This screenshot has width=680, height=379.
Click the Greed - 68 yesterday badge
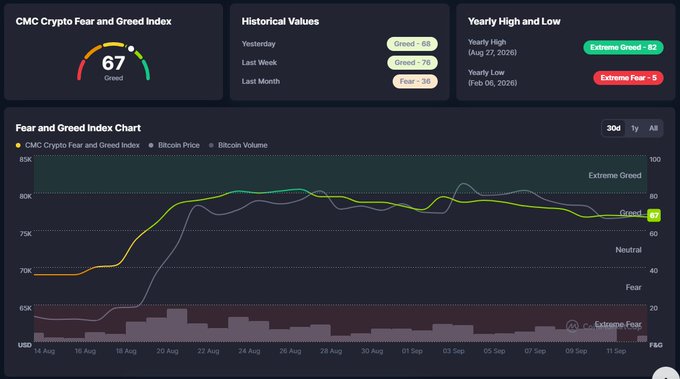tap(412, 44)
